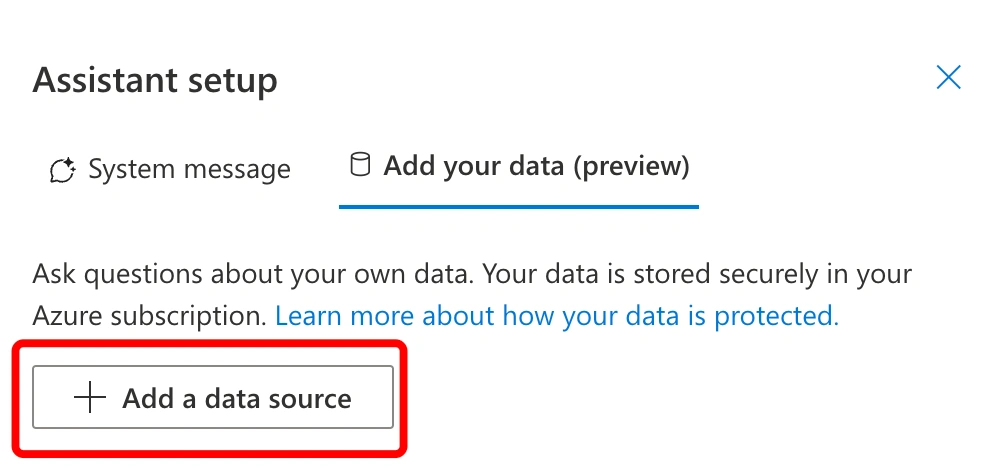This screenshot has height=466, width=1002.
Task: Dismiss the panel with the blue X icon
Action: coord(948,77)
